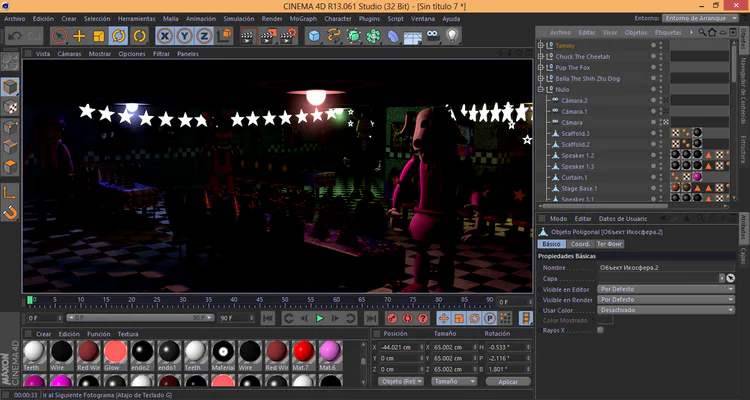Toggle position keyframe recording icon
750x400 pixels.
click(x=443, y=318)
